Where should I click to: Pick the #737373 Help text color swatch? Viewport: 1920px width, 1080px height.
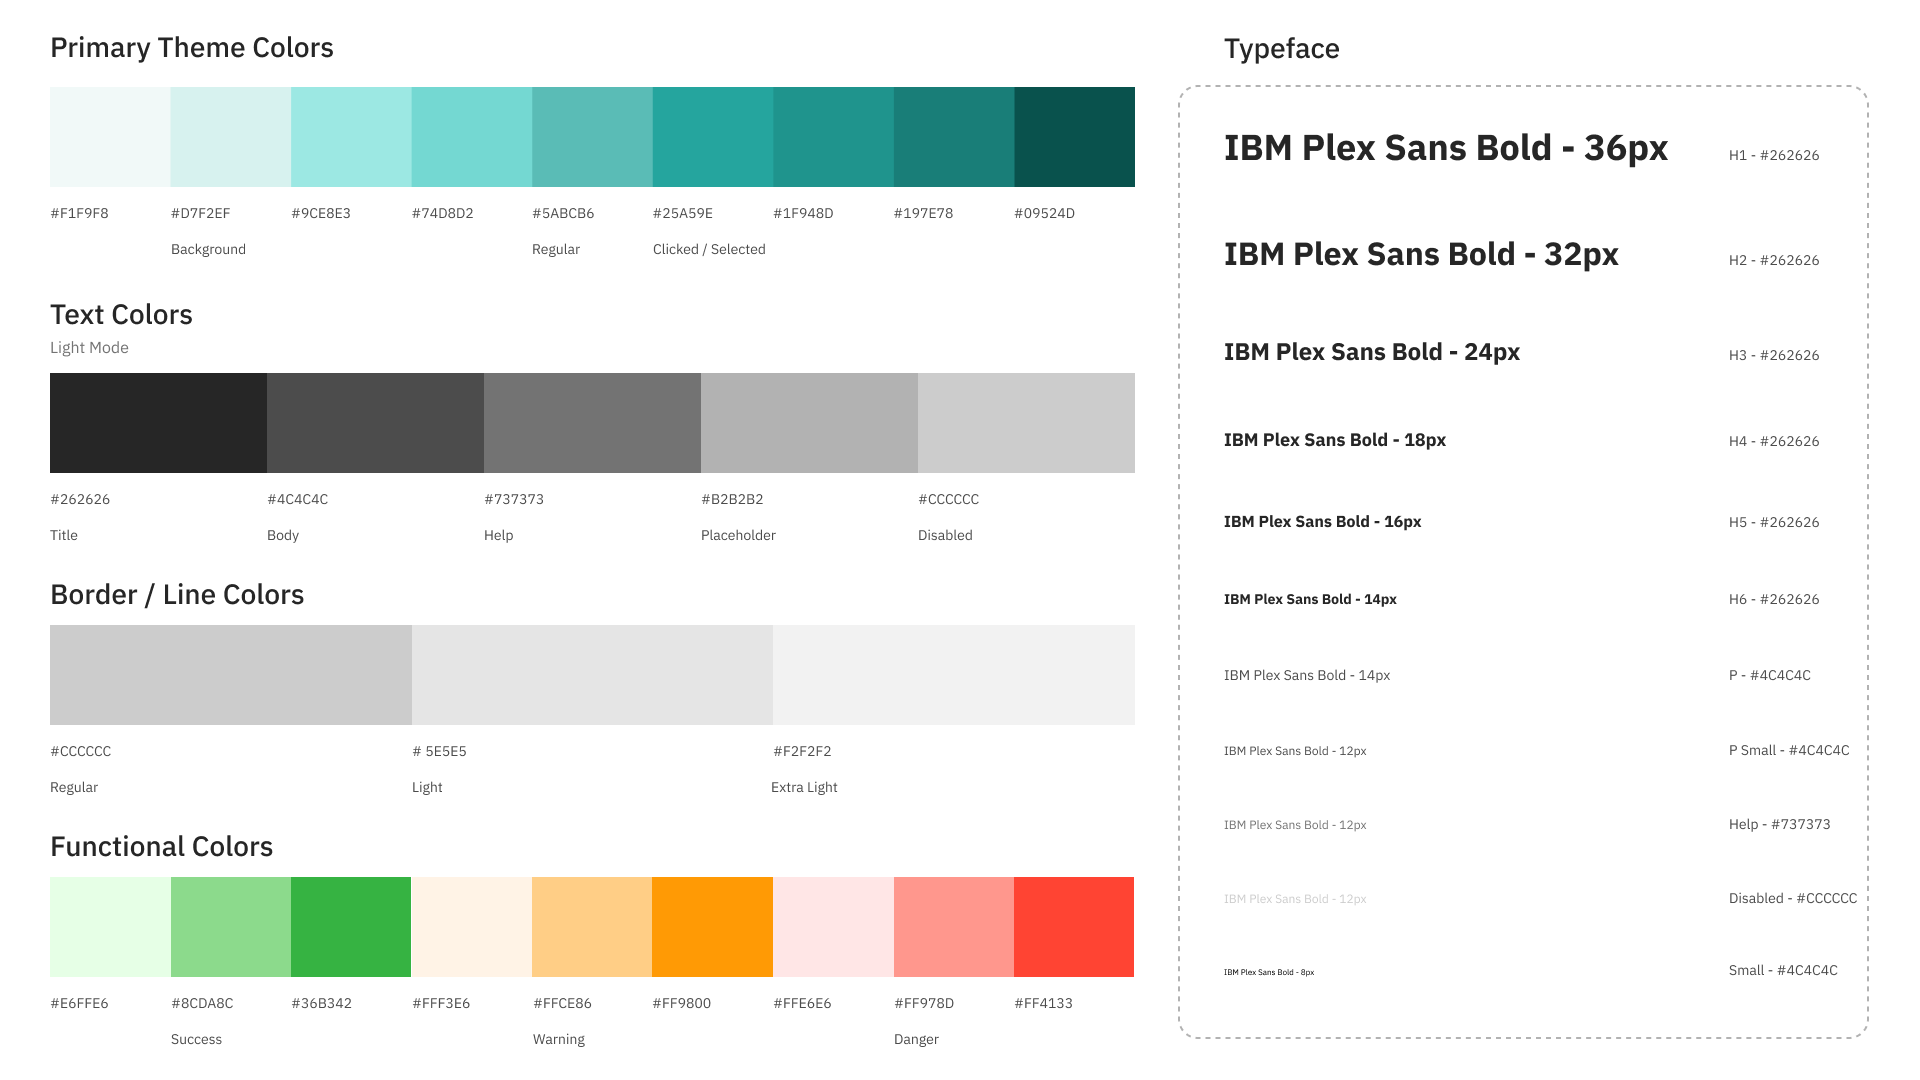click(x=592, y=423)
